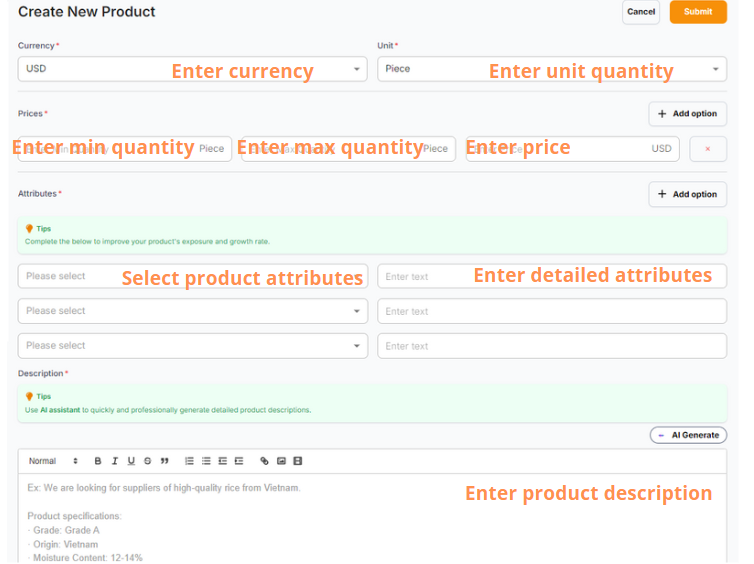Toggle italic text formatting

(115, 461)
